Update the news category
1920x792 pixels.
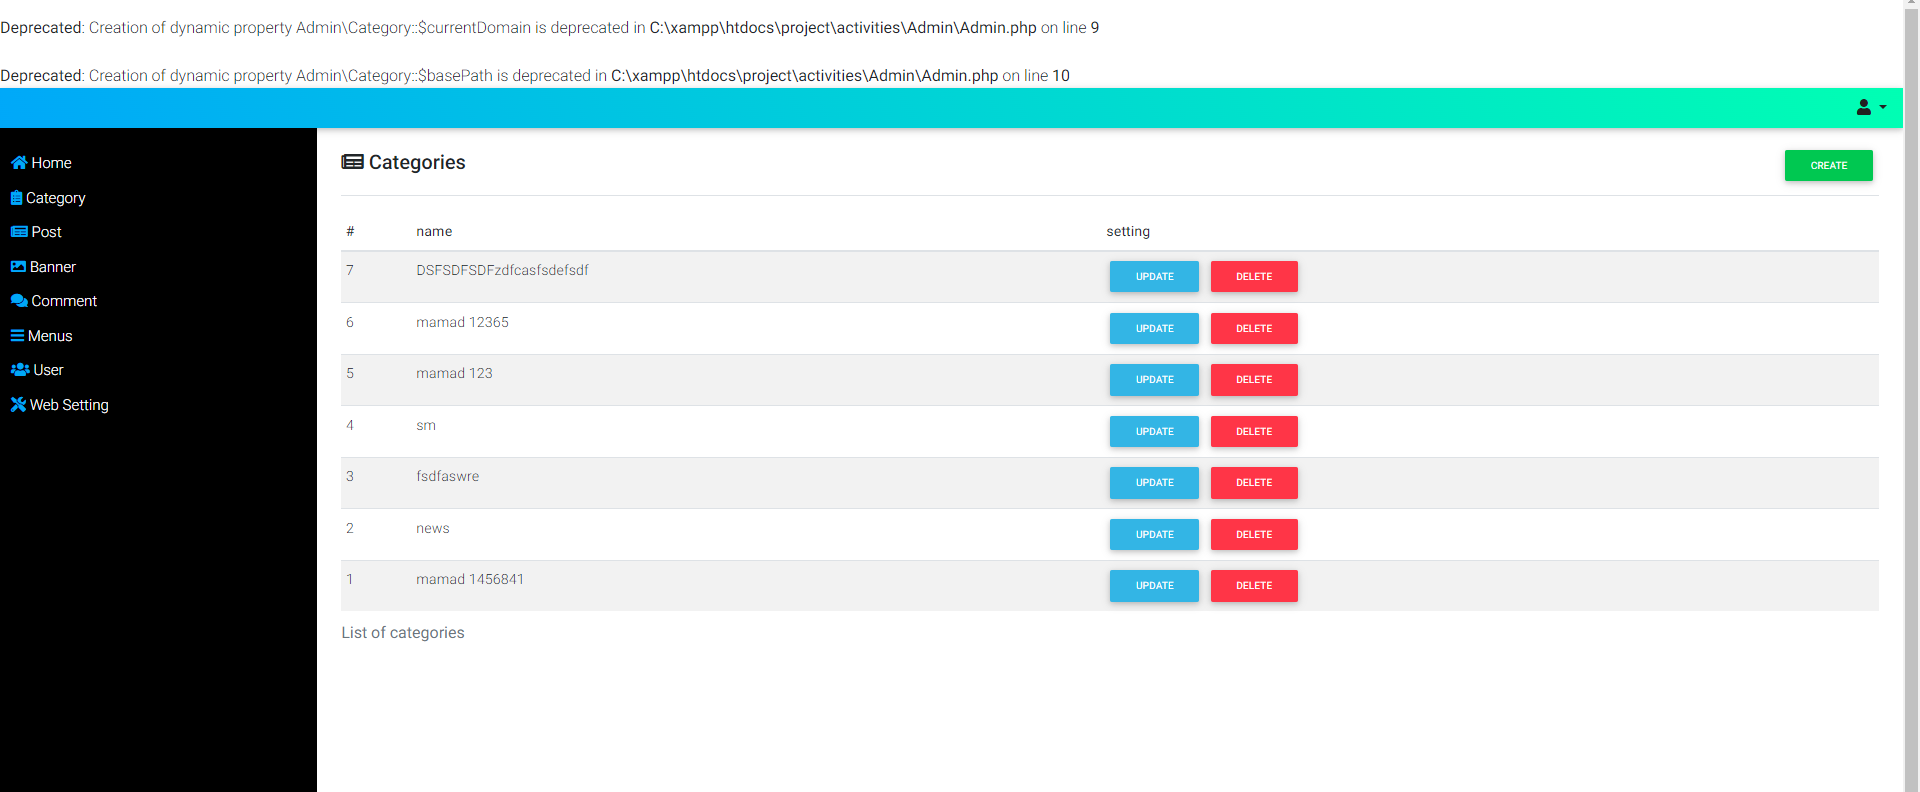pyautogui.click(x=1154, y=535)
